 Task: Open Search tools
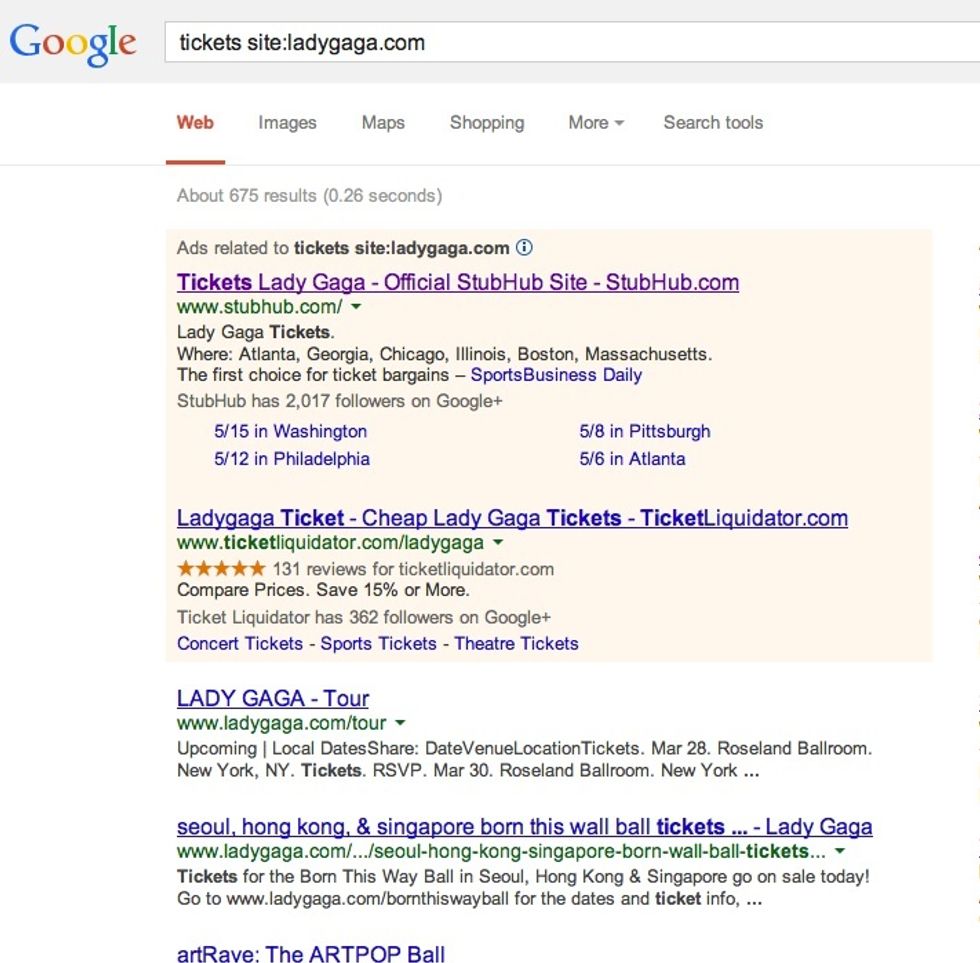[713, 123]
